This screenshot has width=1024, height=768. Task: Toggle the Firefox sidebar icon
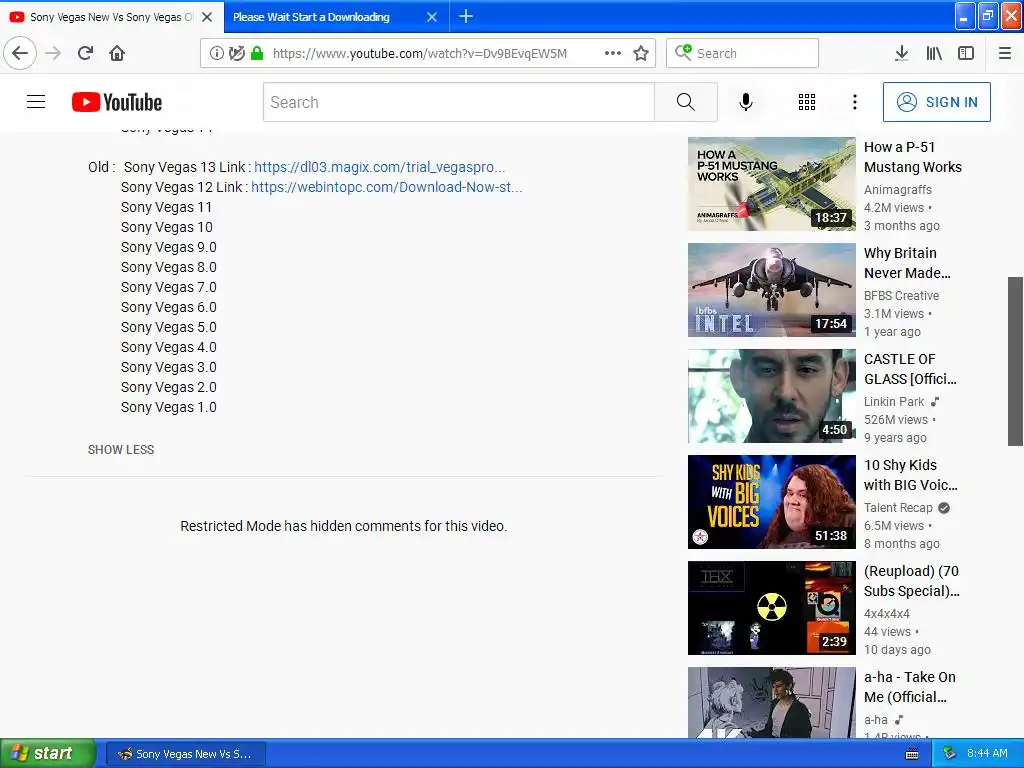click(x=966, y=53)
